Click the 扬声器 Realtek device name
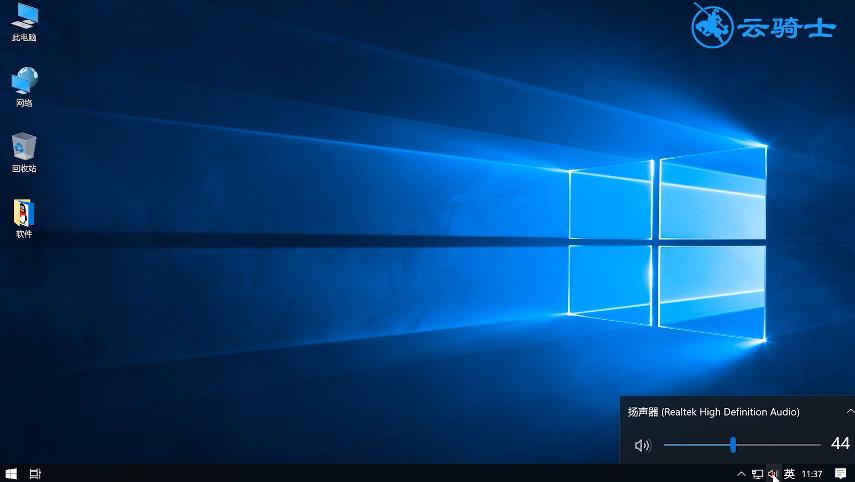 pyautogui.click(x=713, y=412)
